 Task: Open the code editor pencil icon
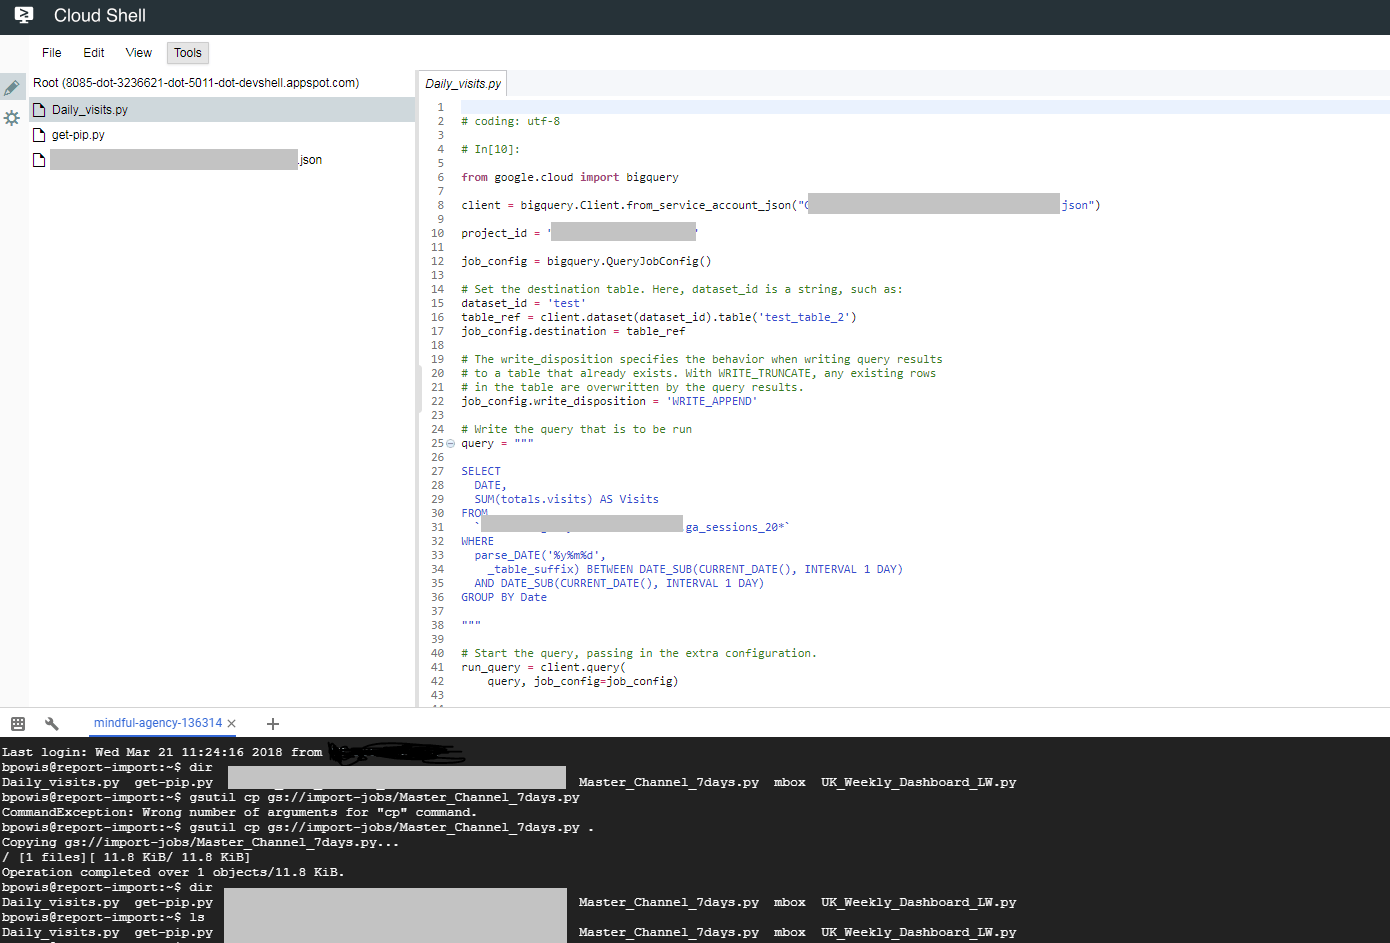click(x=12, y=88)
